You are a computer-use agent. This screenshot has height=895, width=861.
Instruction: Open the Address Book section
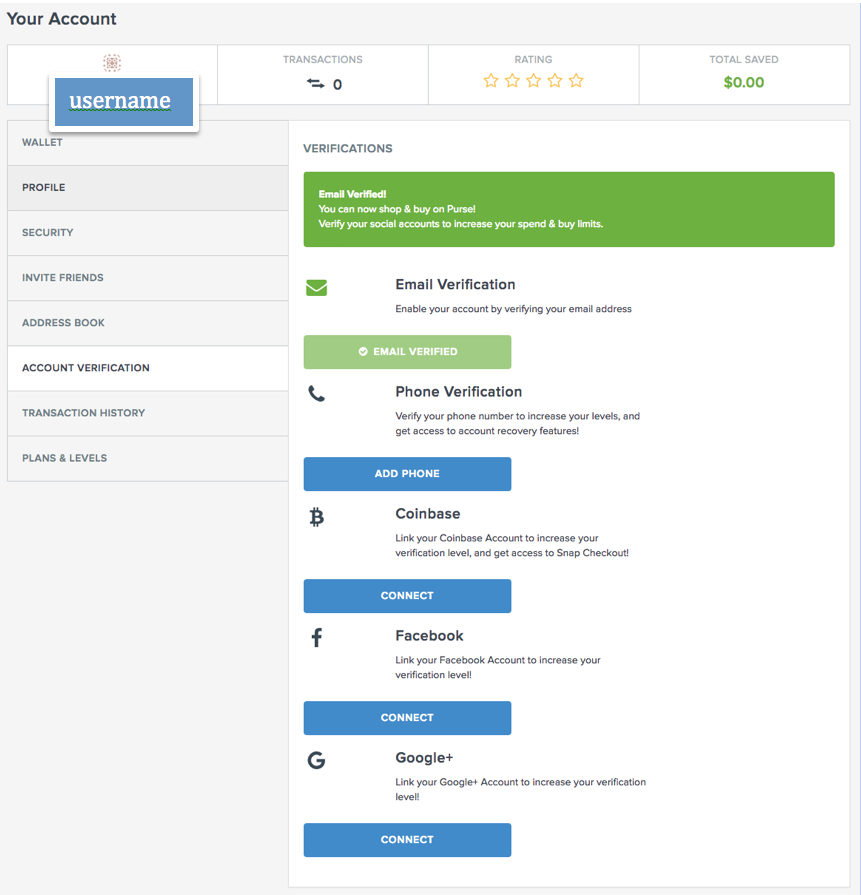147,323
